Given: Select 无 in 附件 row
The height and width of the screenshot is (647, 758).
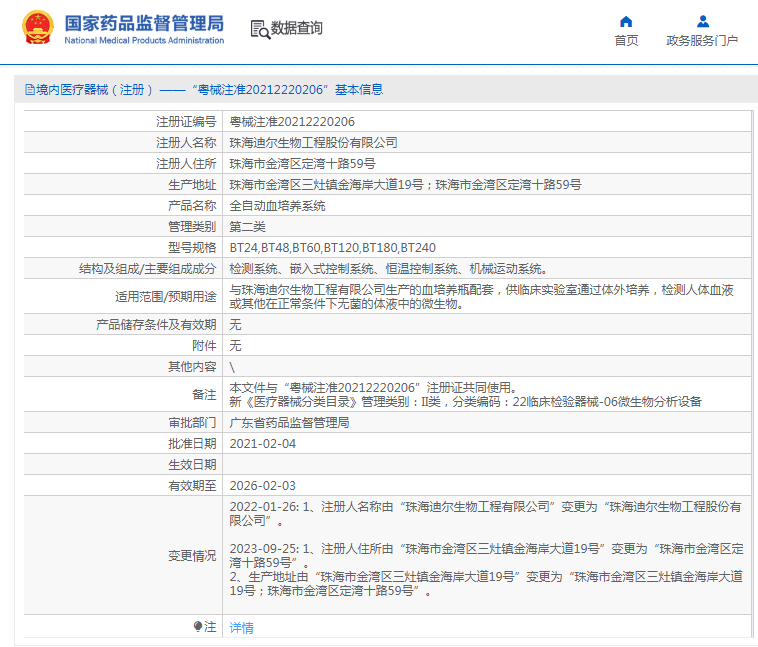Looking at the screenshot, I should point(235,346).
